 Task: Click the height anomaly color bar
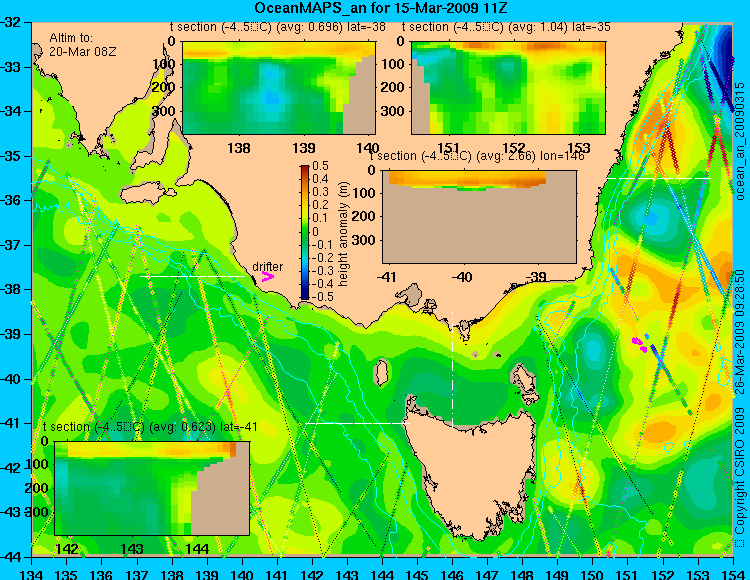(305, 232)
